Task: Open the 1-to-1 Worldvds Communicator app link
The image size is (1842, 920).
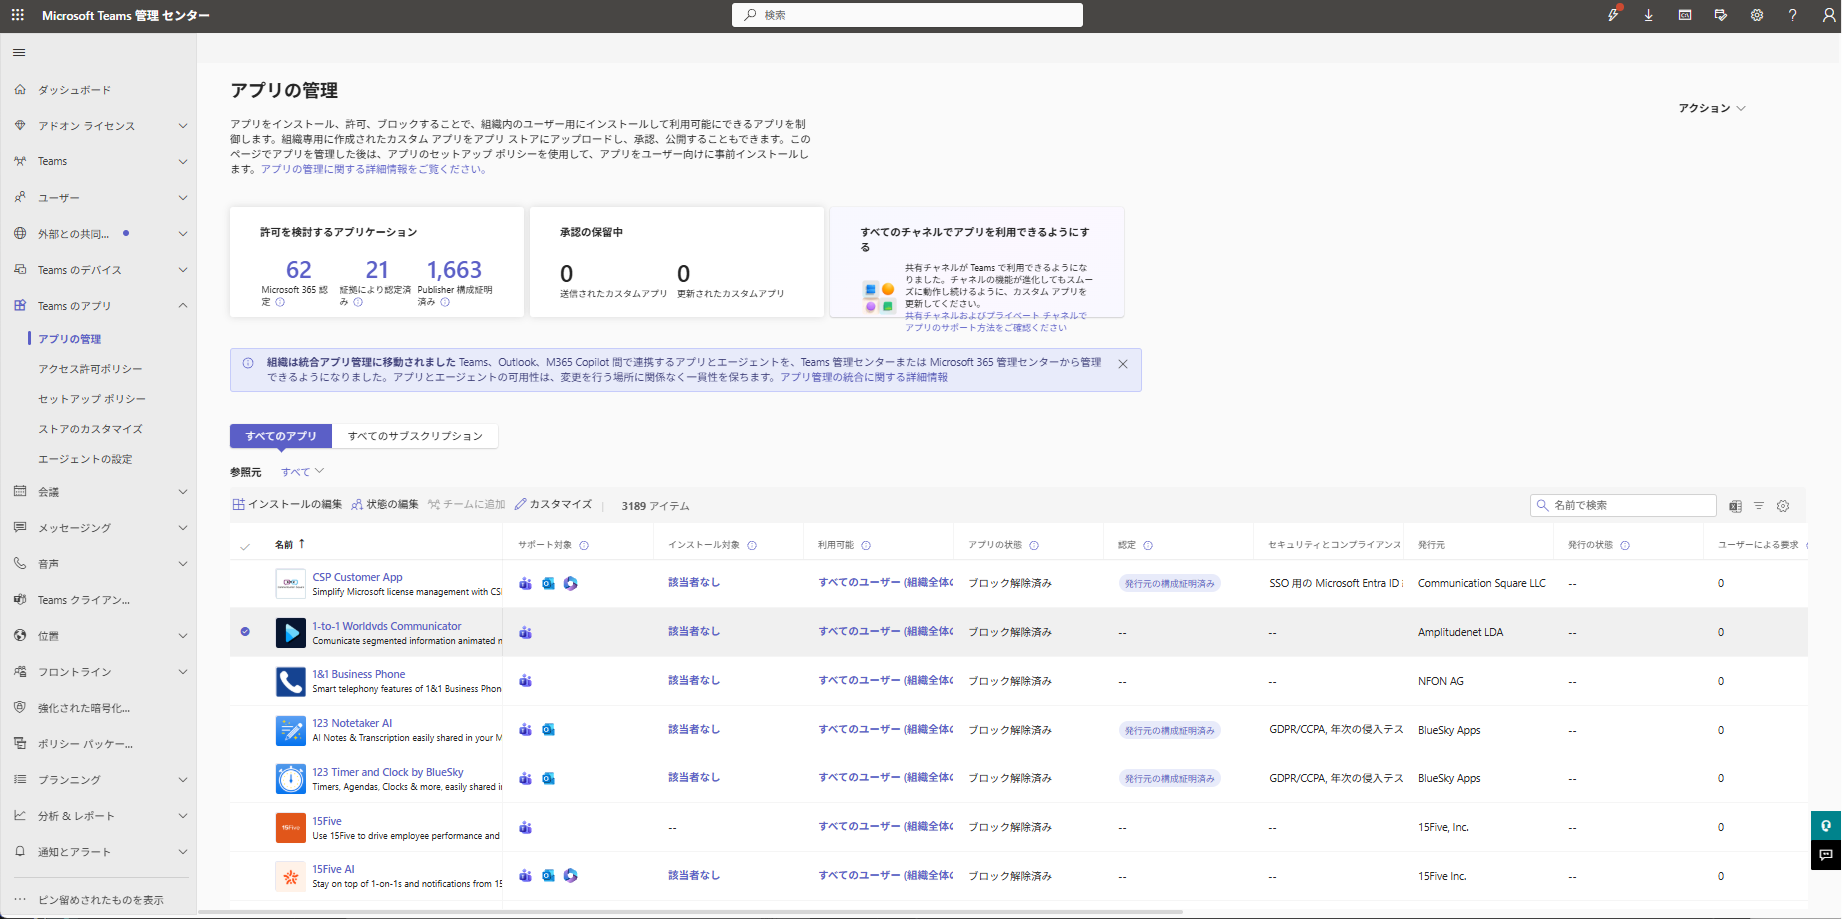Action: click(387, 626)
